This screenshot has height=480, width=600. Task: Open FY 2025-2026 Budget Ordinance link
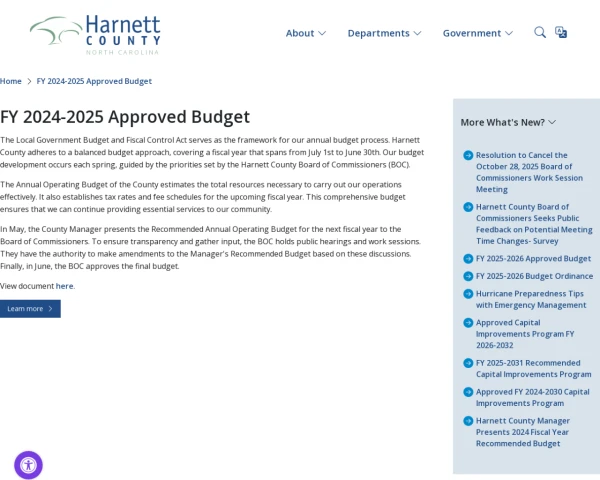(x=535, y=276)
